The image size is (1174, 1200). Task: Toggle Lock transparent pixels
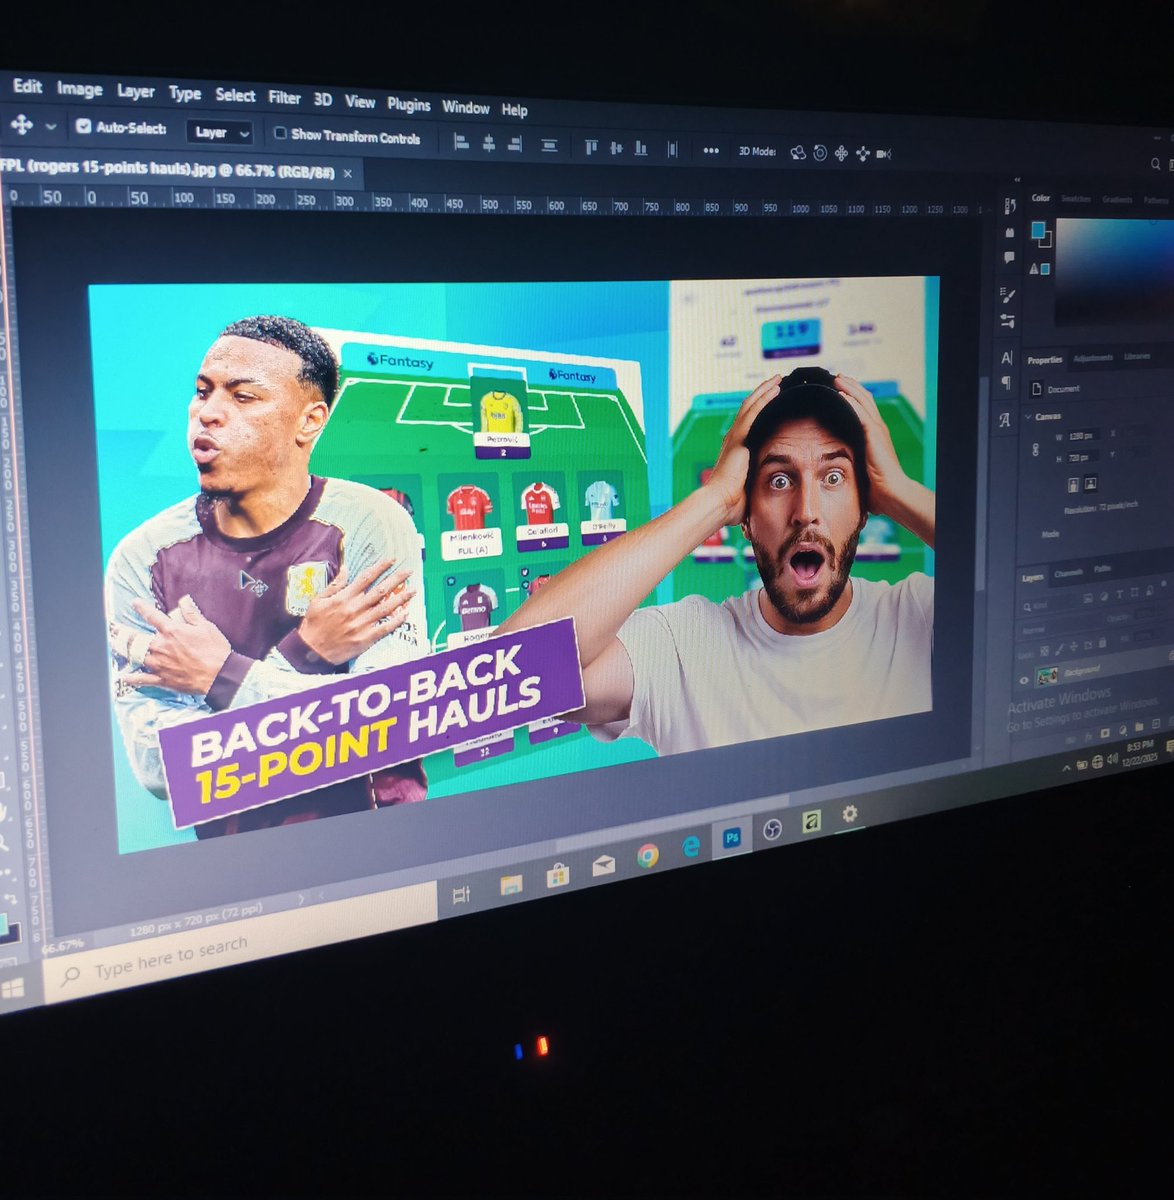[1046, 652]
